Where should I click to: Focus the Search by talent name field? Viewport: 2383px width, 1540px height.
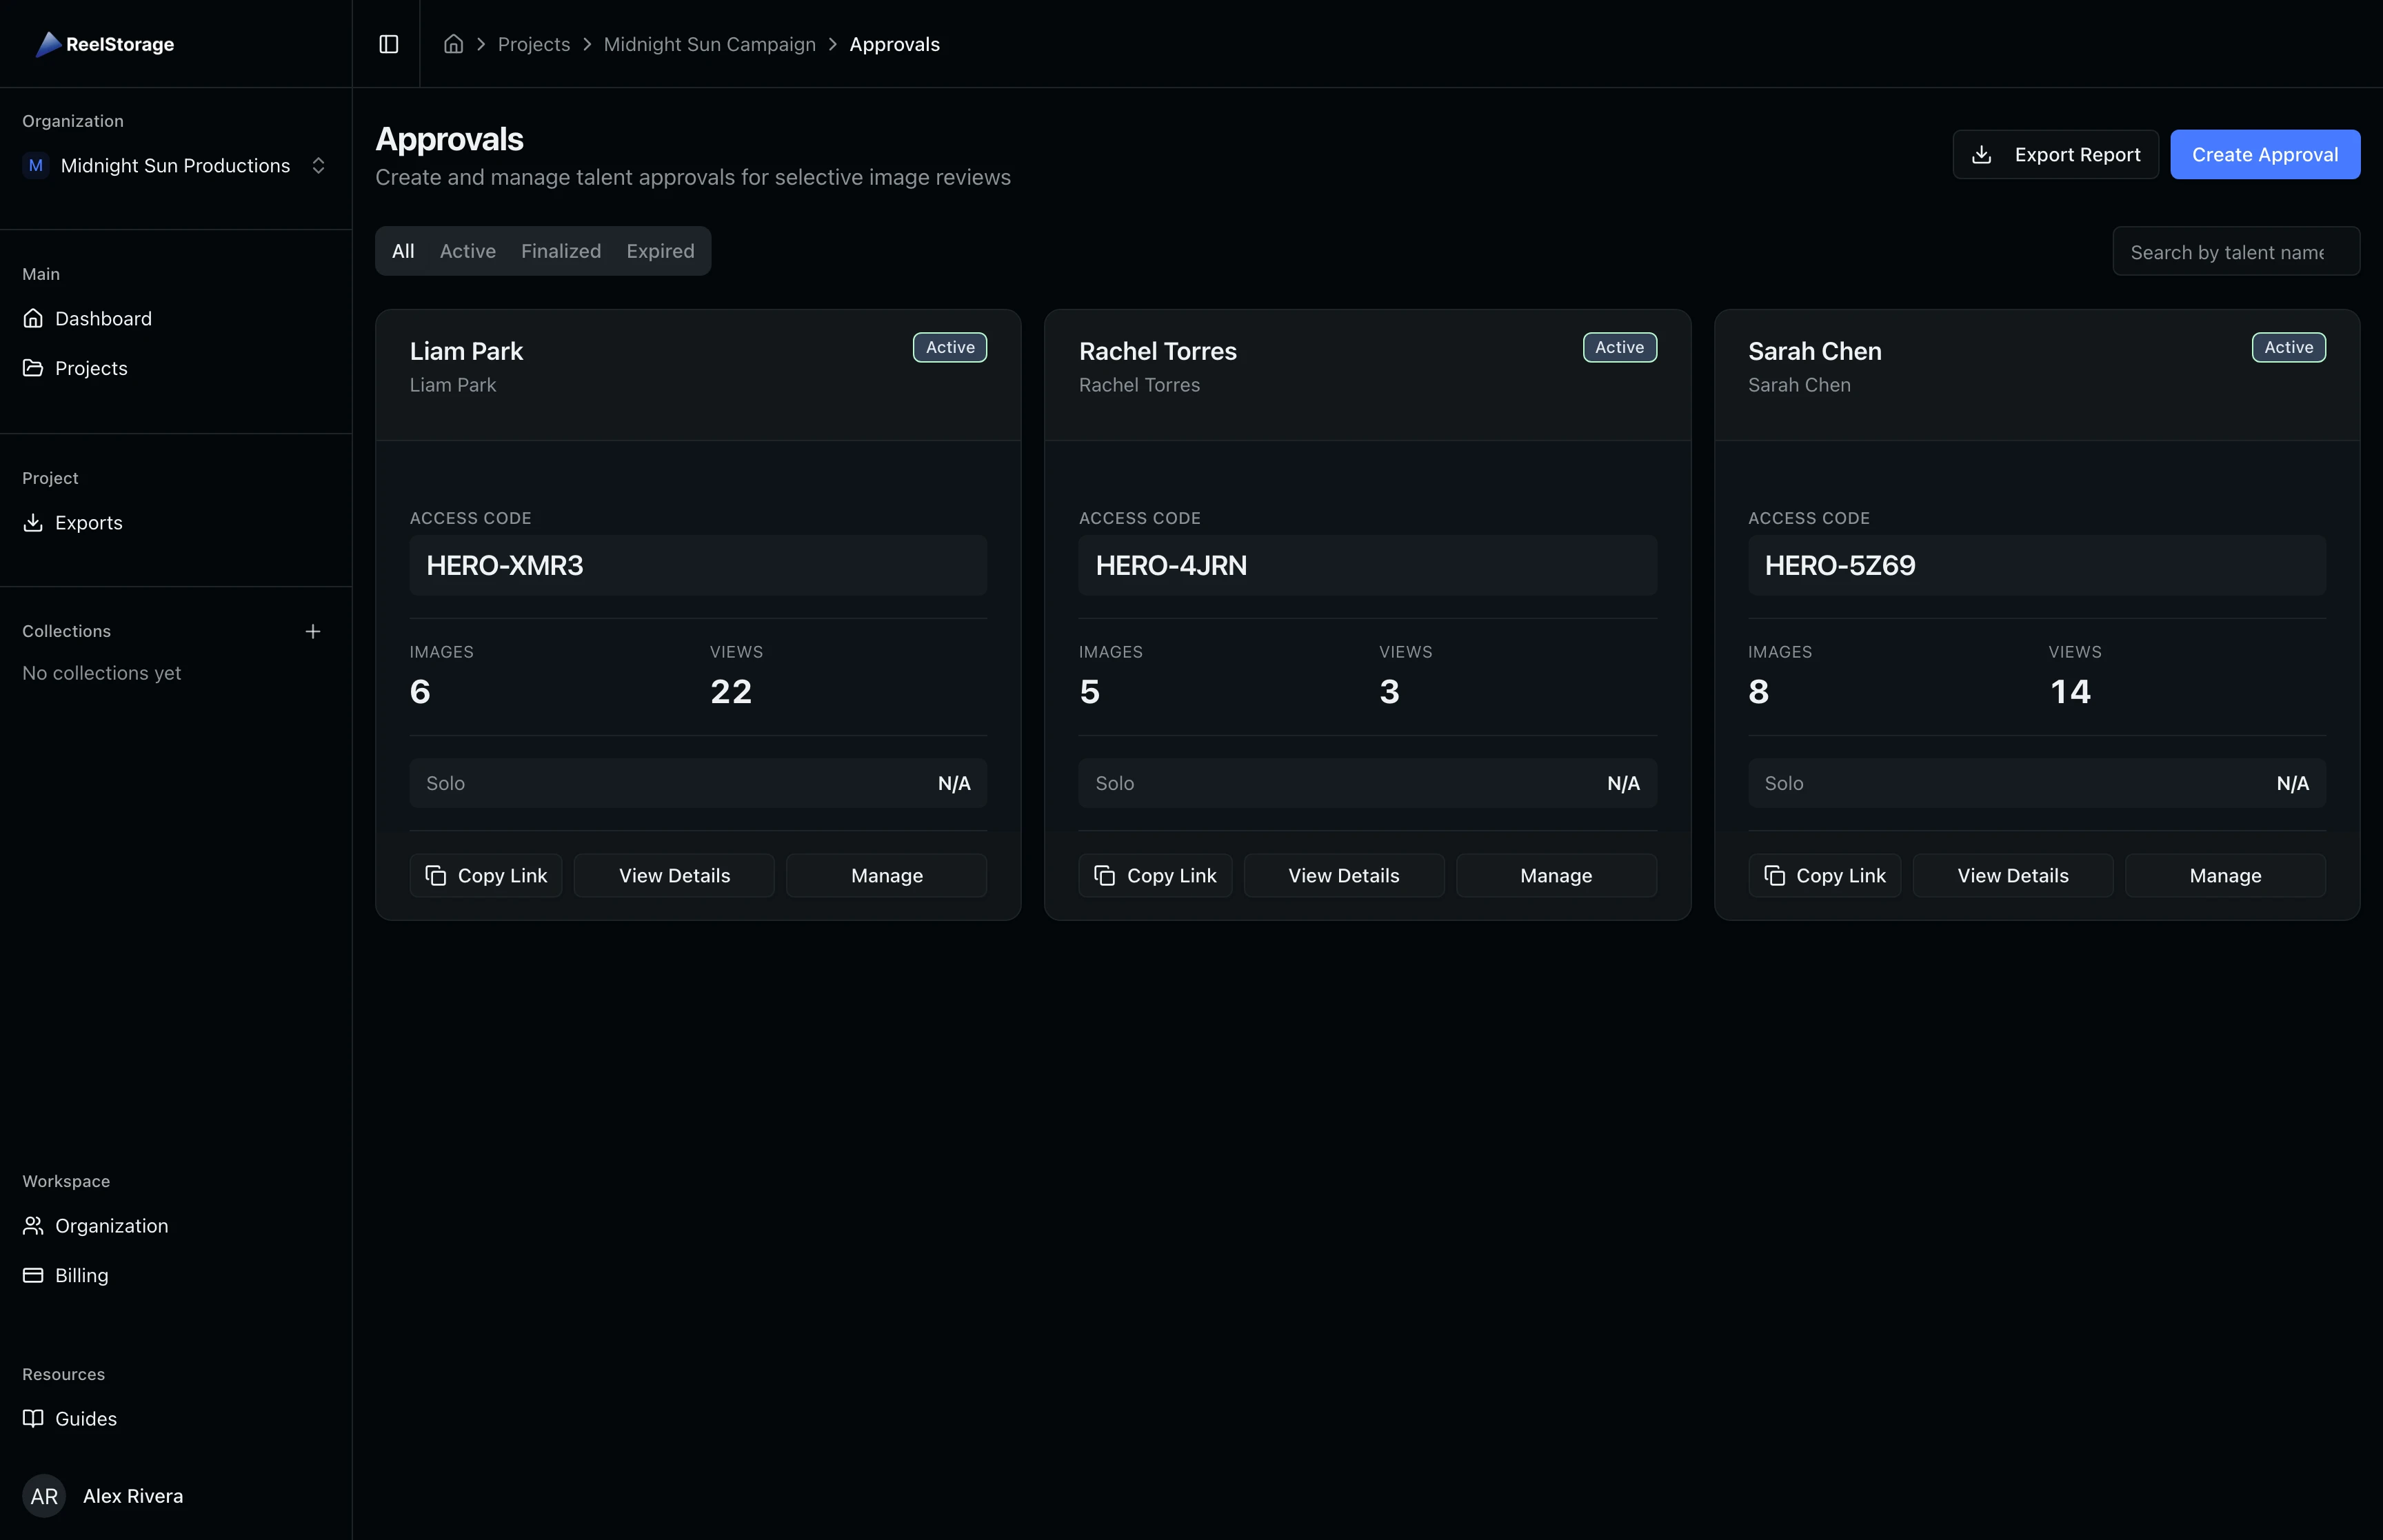click(x=2235, y=252)
